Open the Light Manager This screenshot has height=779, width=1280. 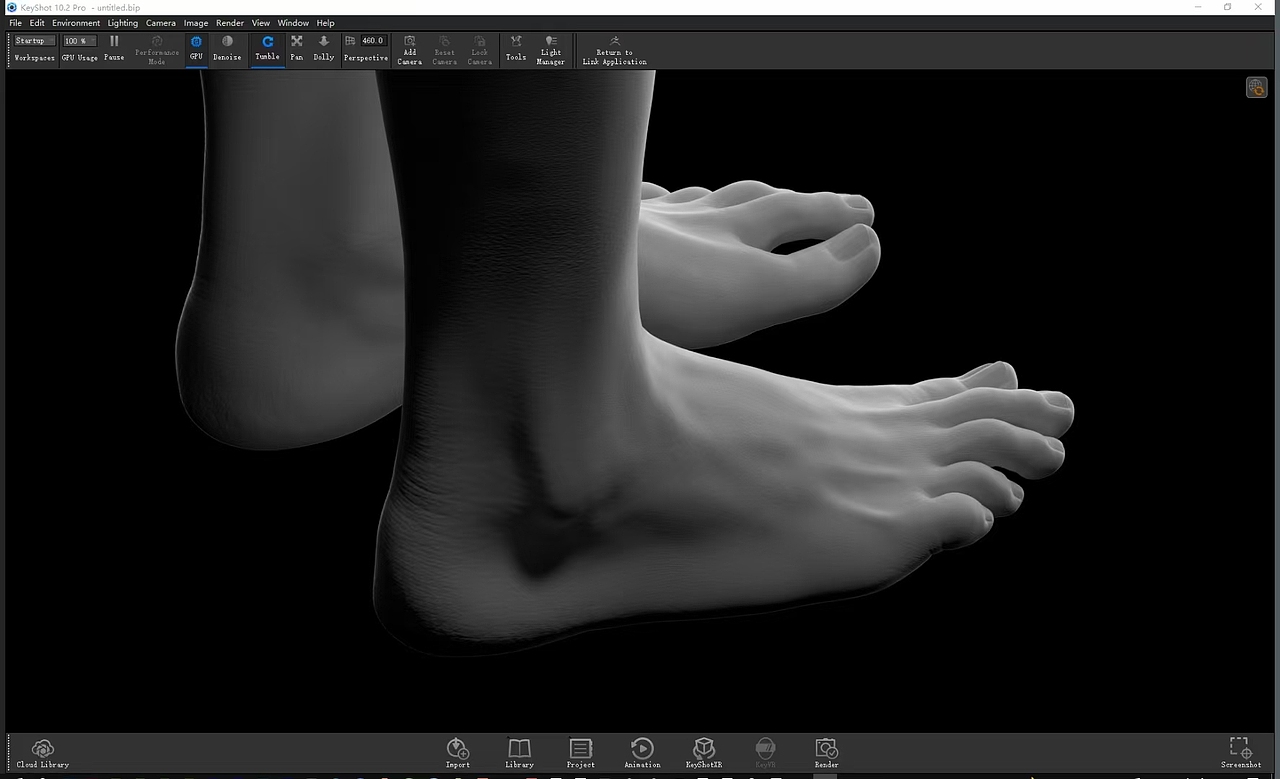click(x=551, y=49)
